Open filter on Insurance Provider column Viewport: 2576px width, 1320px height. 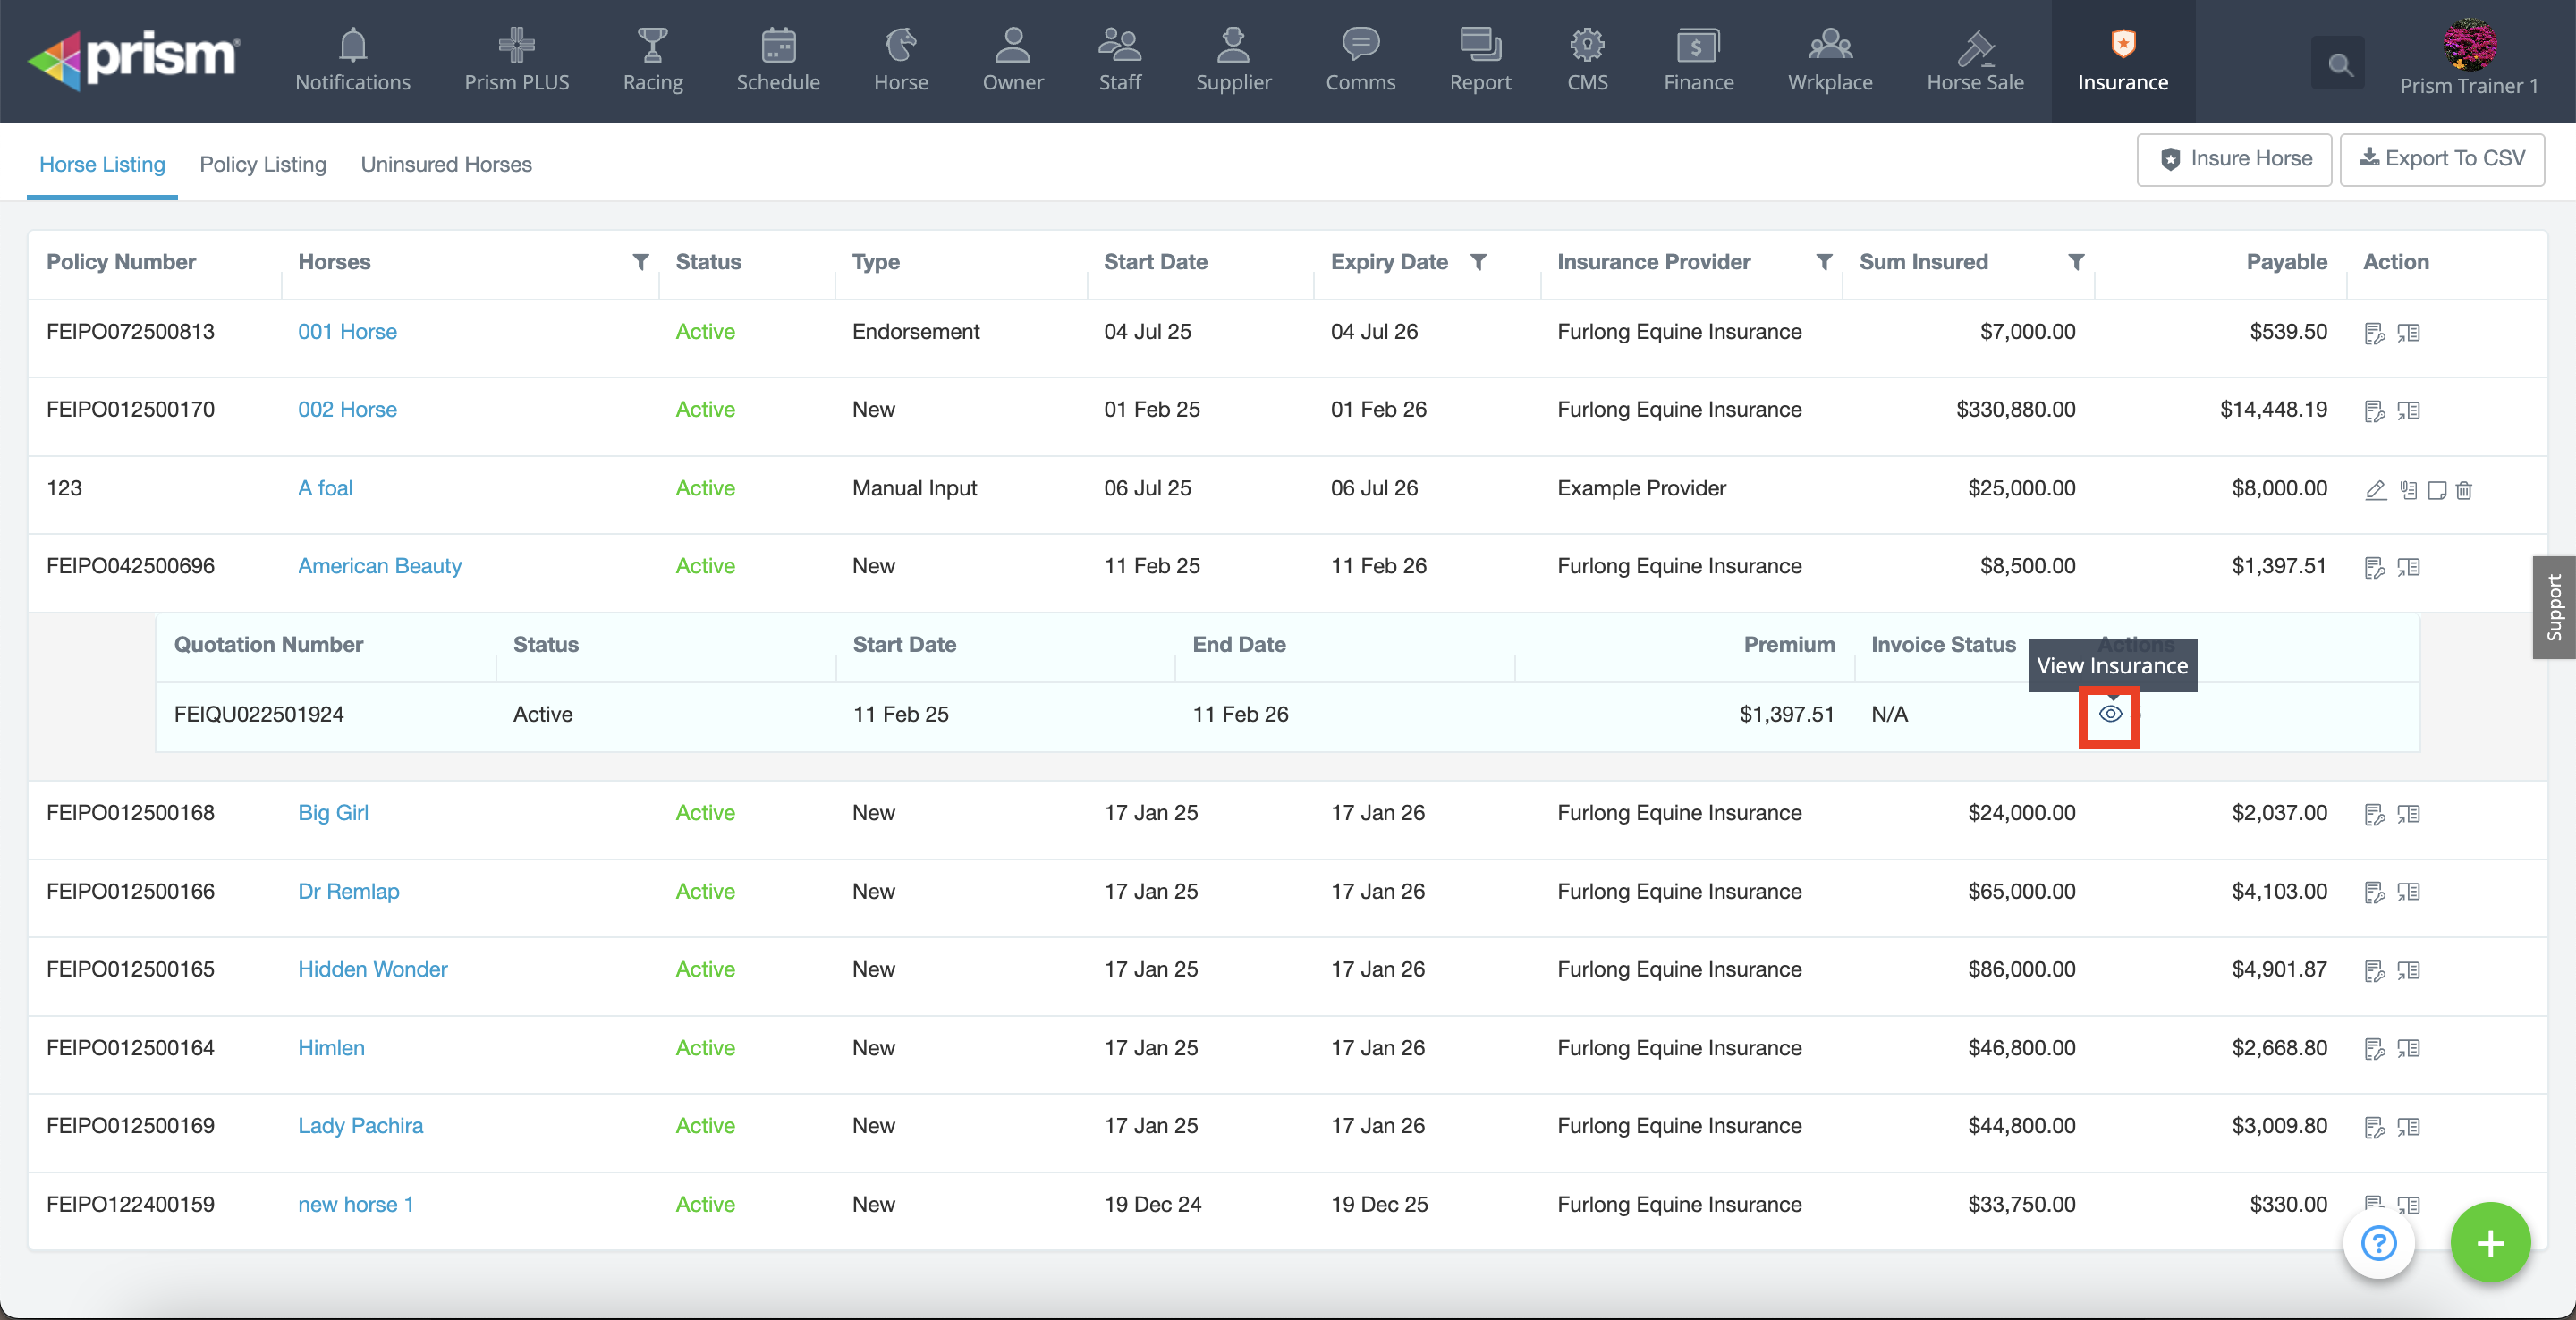[1824, 262]
